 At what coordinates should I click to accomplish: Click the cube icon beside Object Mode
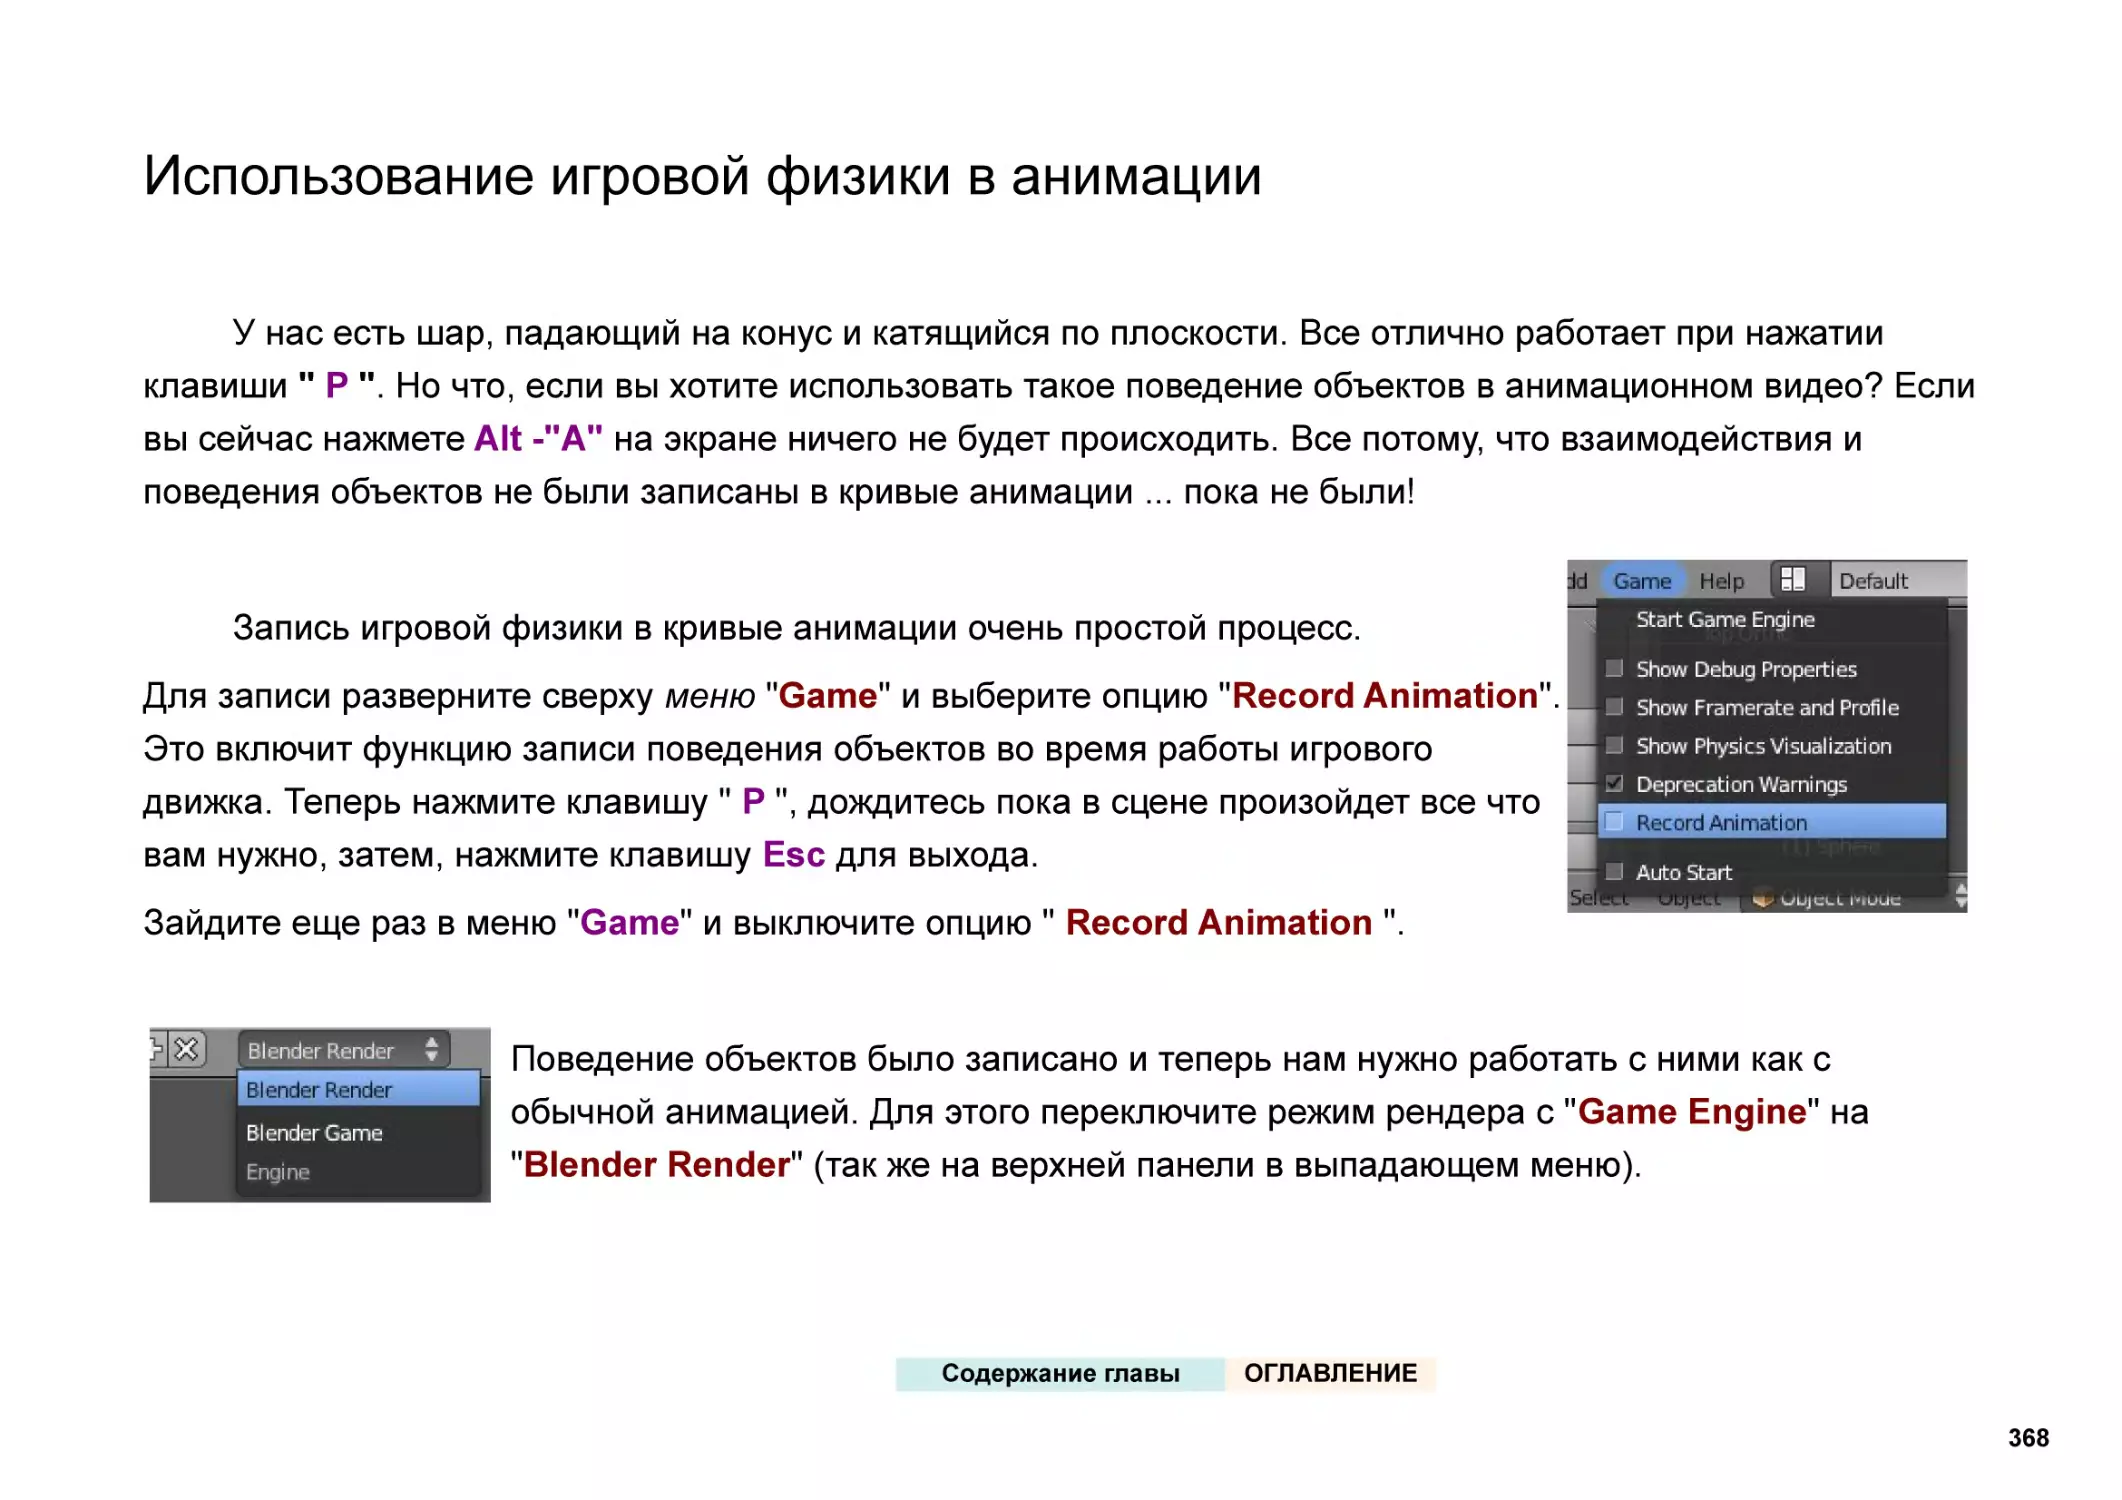1763,899
